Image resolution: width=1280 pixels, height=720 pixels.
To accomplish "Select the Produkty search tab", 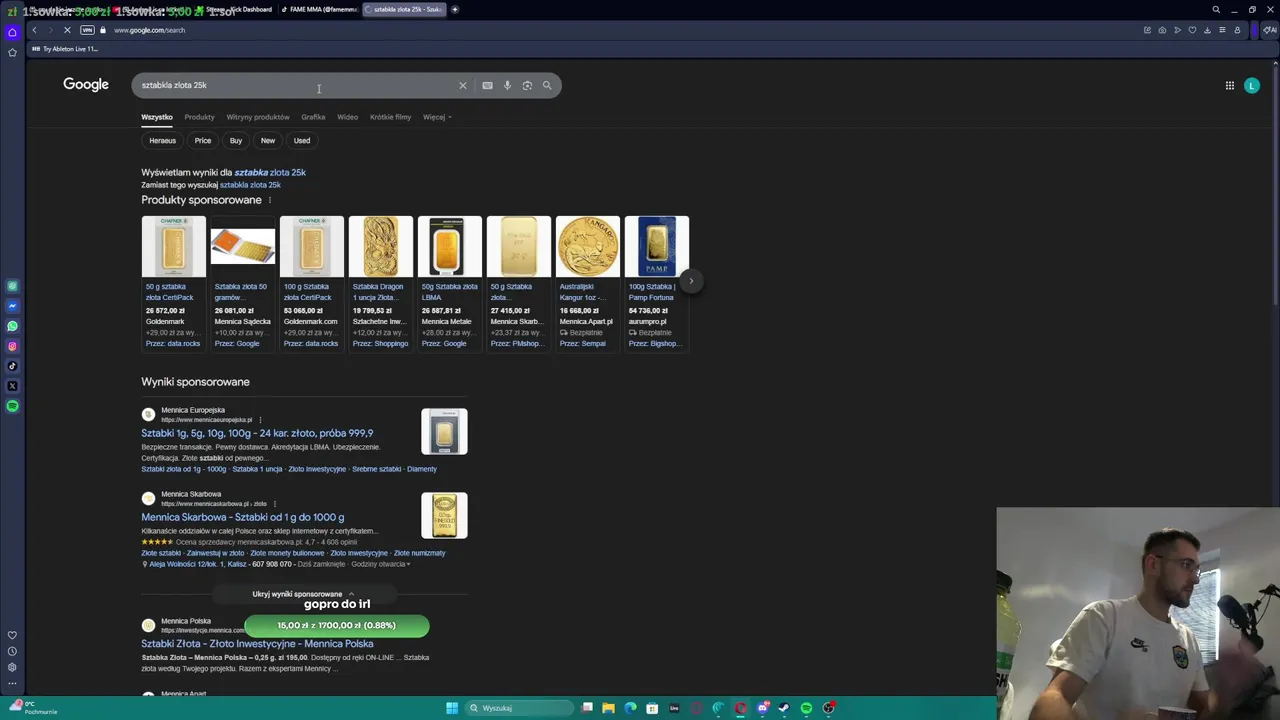I will (x=199, y=117).
